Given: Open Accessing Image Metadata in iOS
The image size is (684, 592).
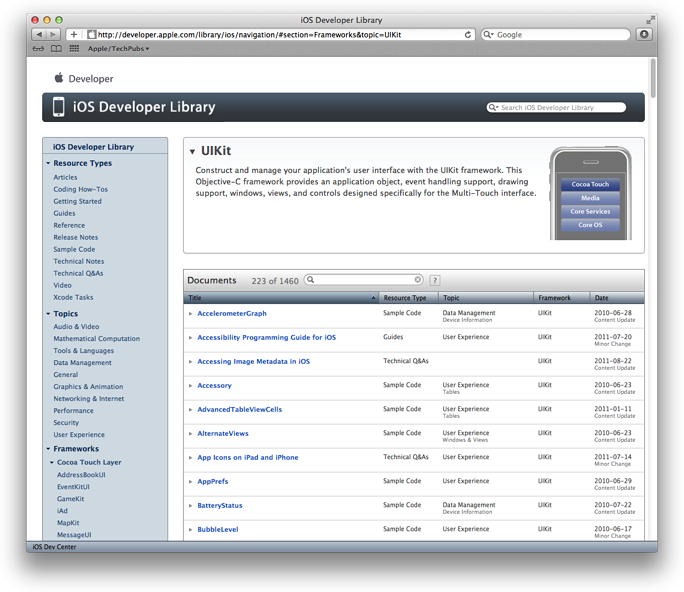Looking at the screenshot, I should click(253, 361).
